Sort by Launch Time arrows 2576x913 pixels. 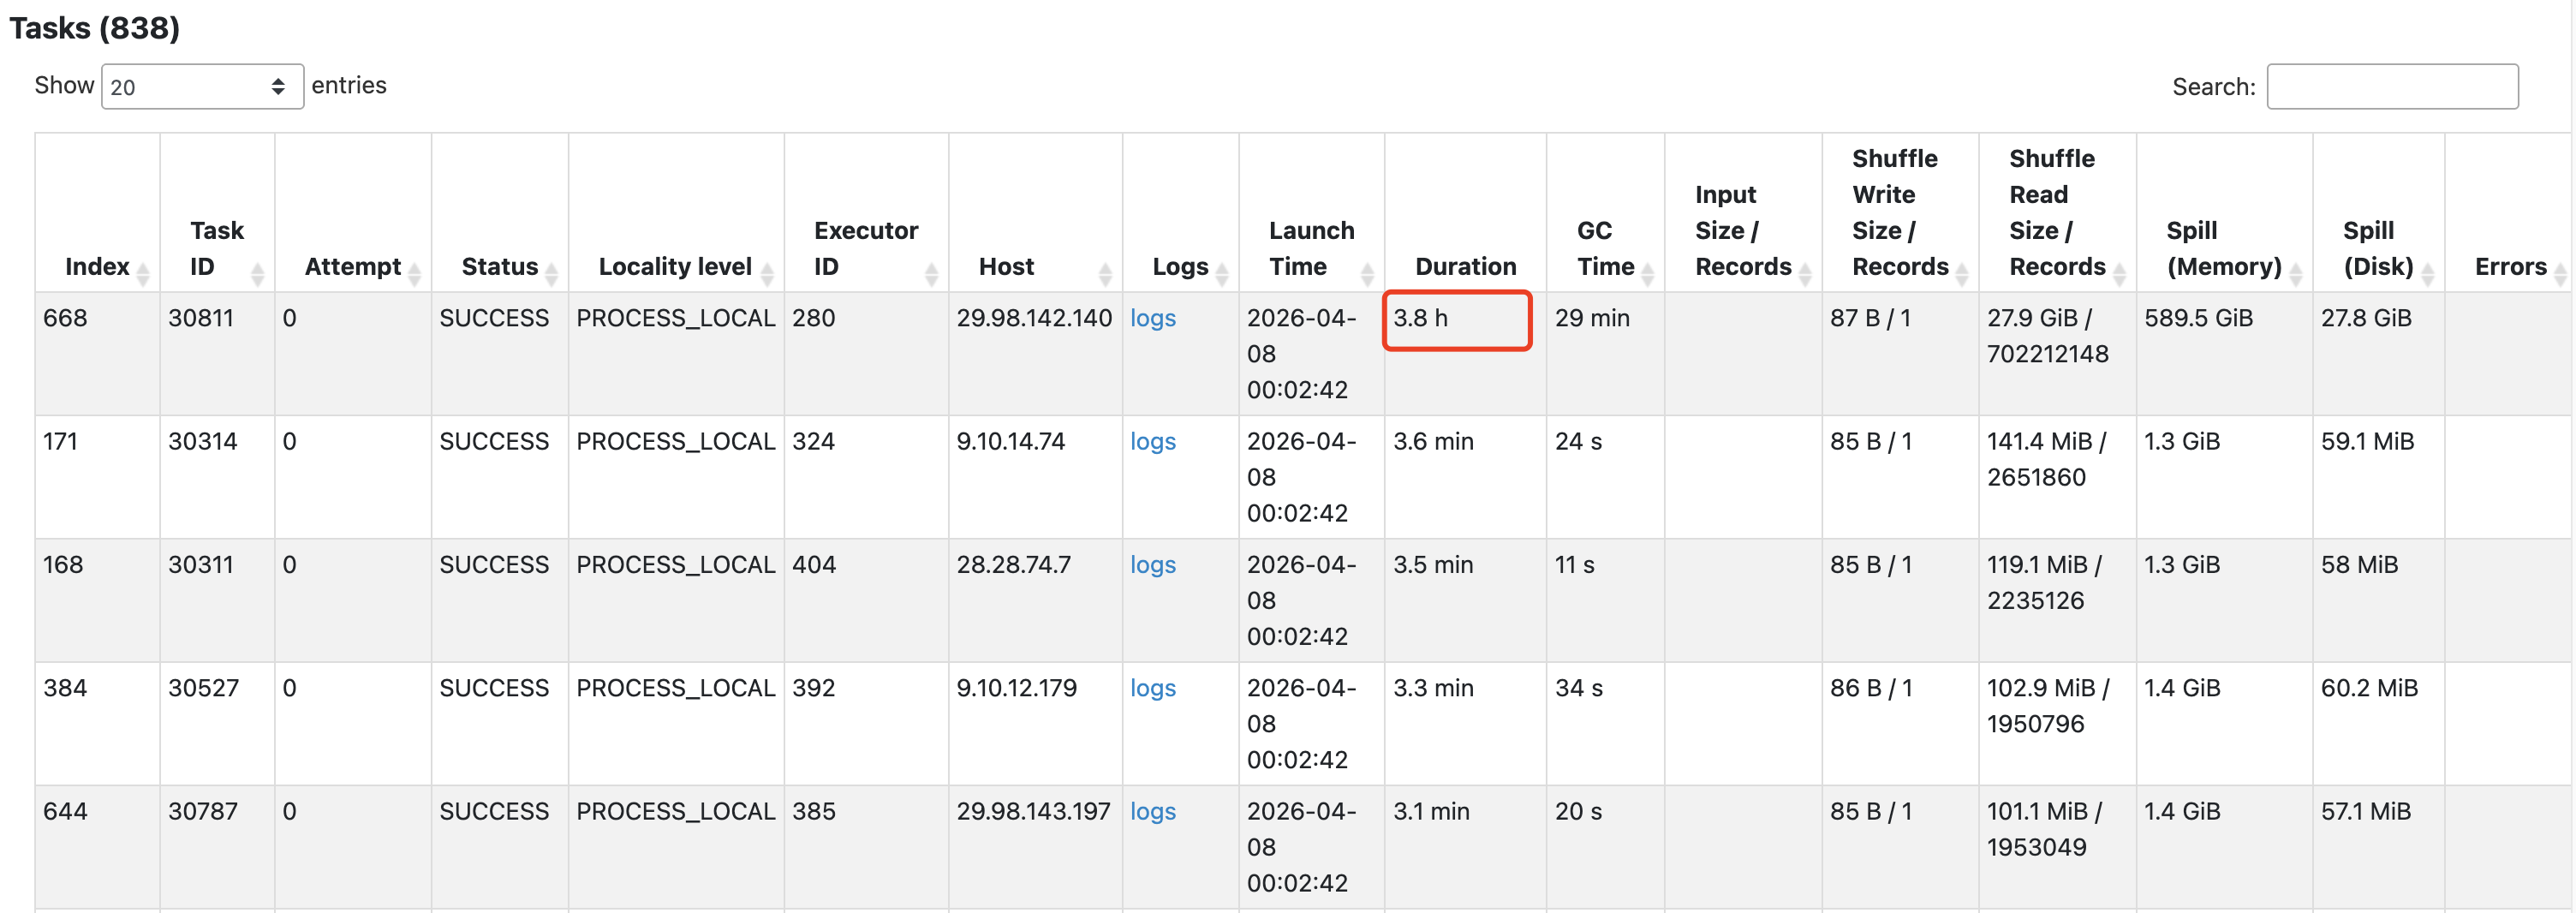1367,272
